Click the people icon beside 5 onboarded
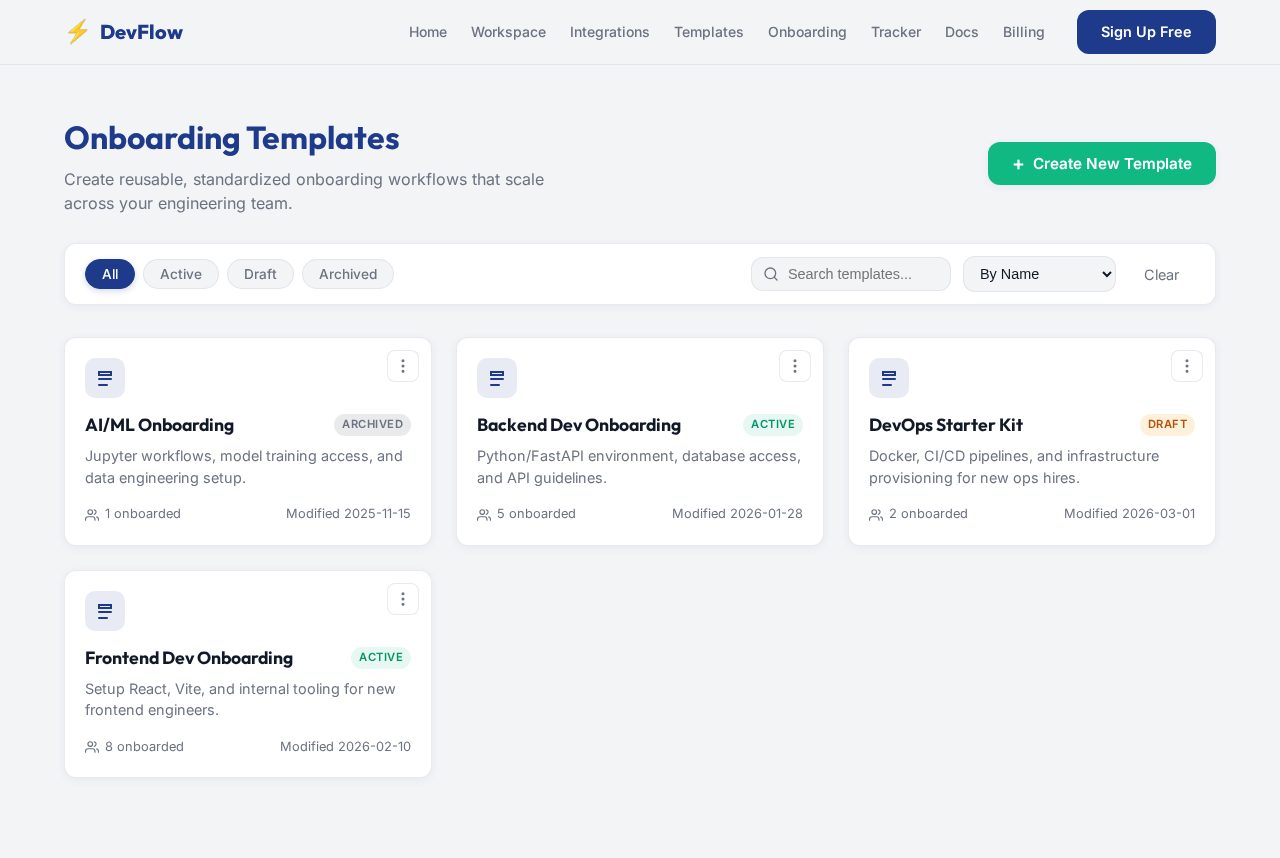 tap(484, 515)
